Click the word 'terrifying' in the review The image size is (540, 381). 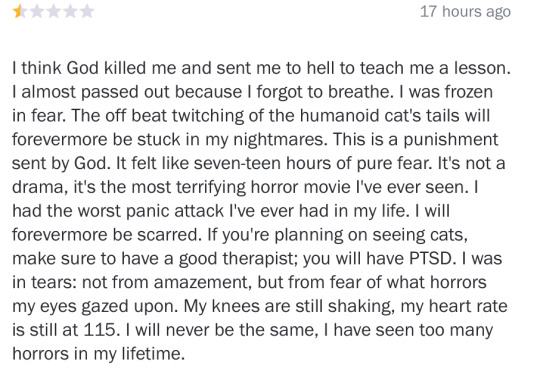(x=211, y=188)
